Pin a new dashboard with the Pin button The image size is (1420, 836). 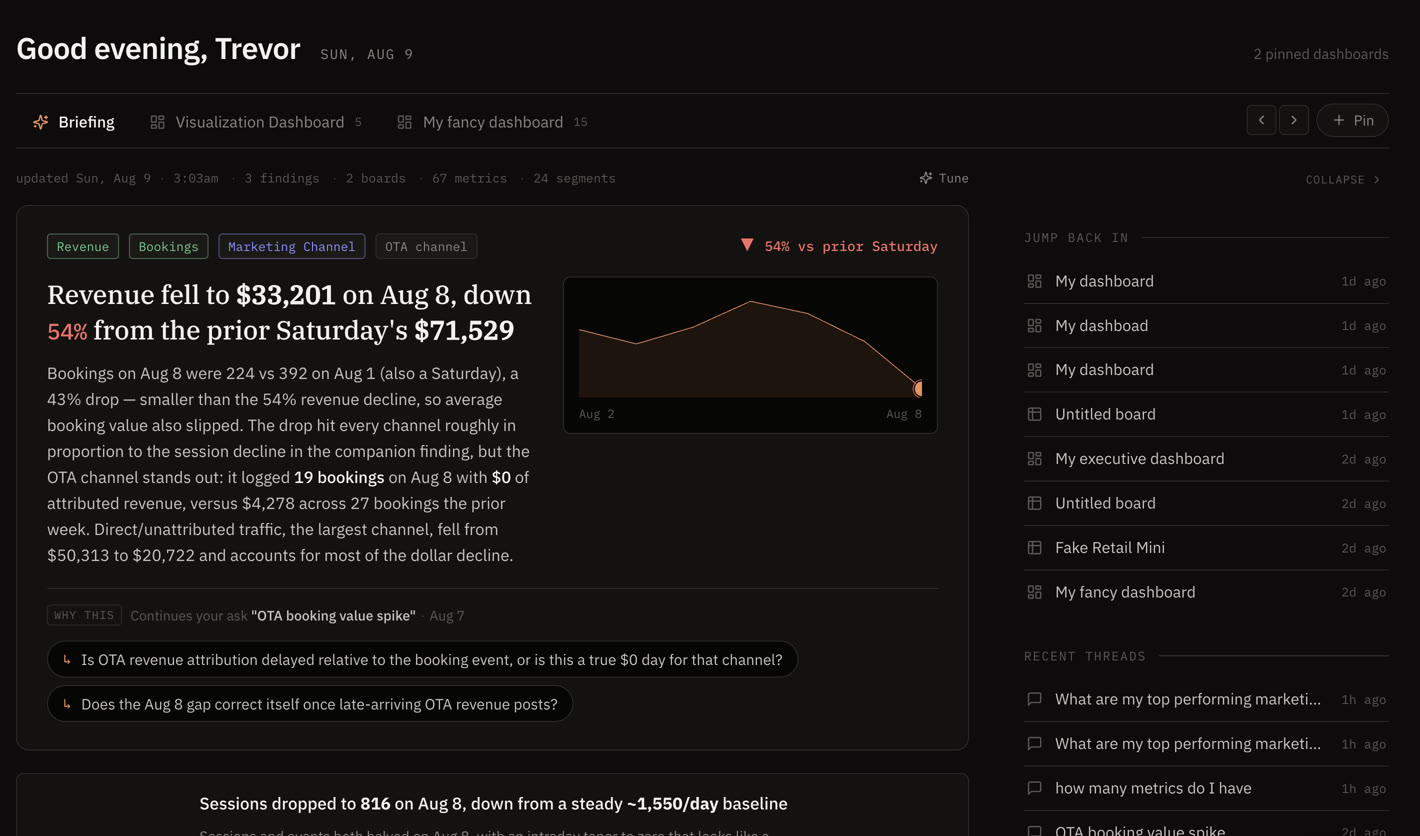tap(1353, 120)
